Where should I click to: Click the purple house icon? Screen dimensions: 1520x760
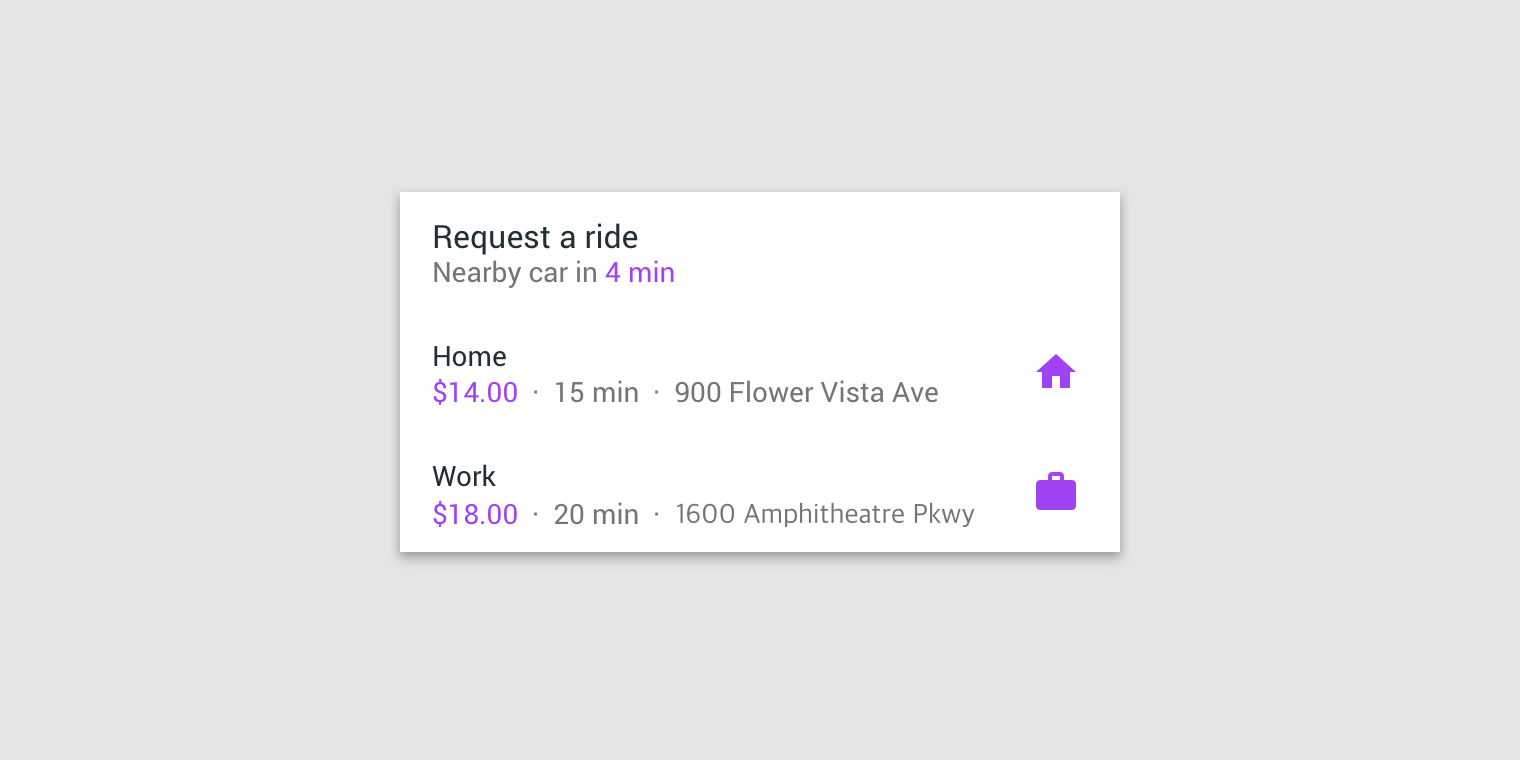(1056, 372)
